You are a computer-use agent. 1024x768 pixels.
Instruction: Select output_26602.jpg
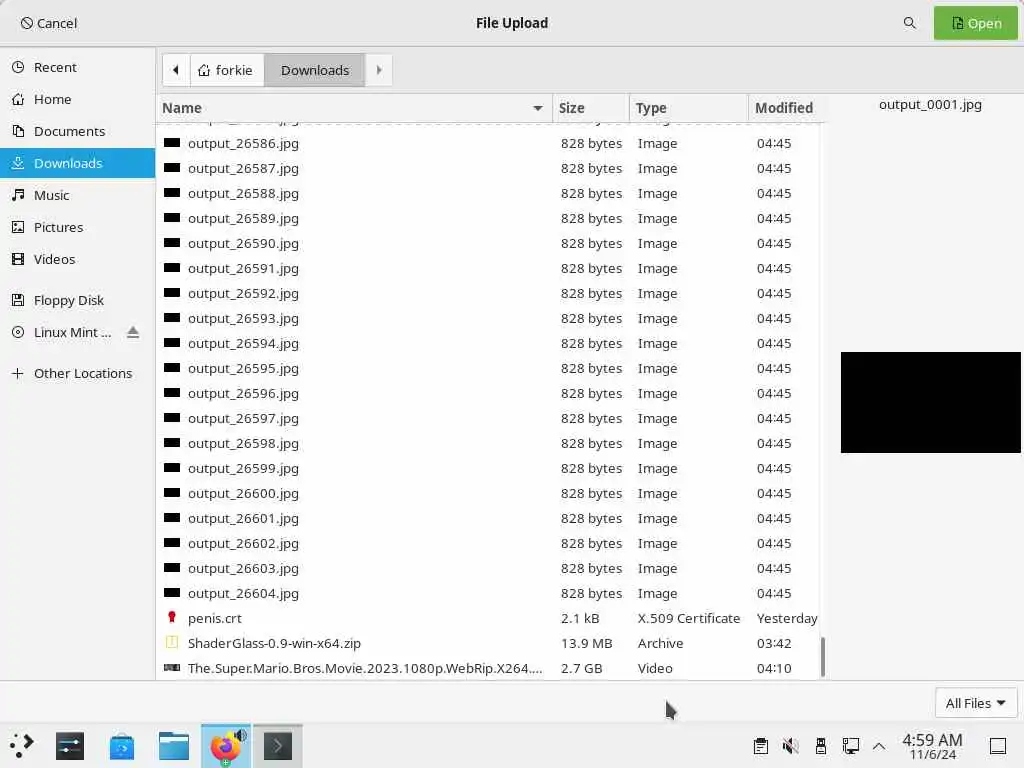[x=487, y=544]
